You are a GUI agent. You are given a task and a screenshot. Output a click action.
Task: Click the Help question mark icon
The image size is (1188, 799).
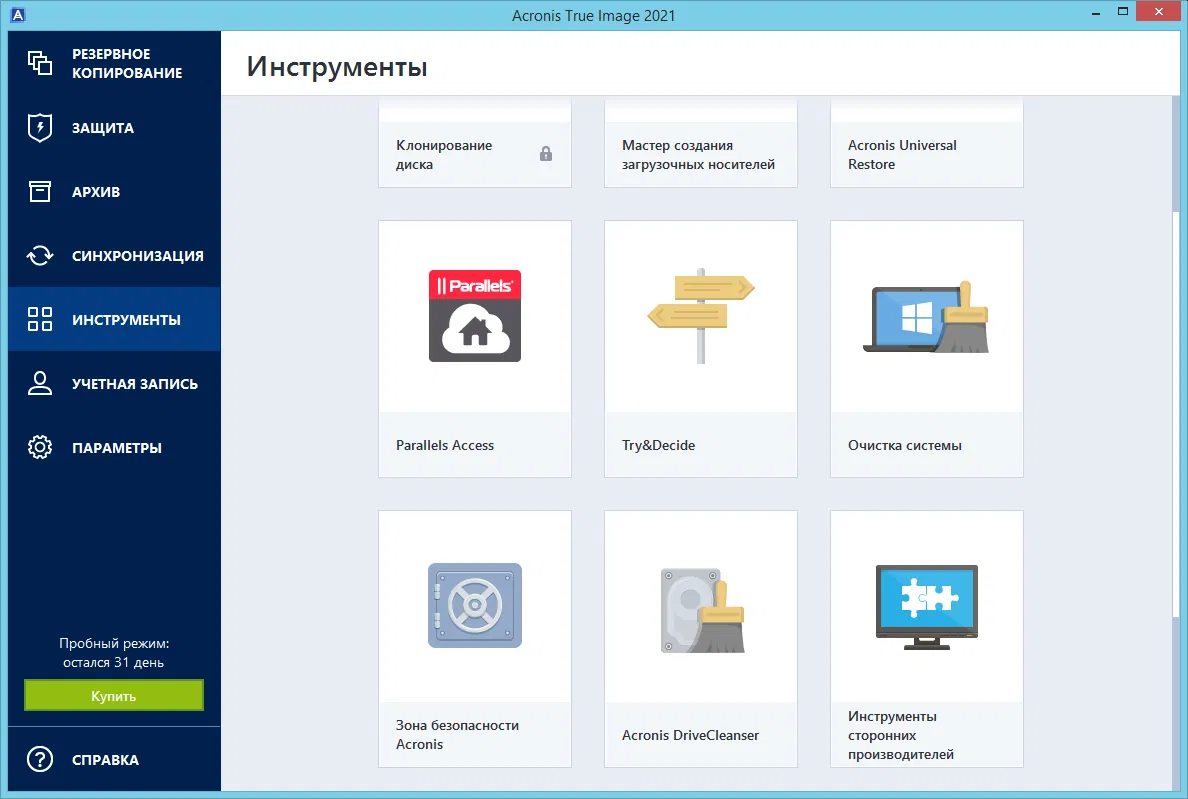(39, 759)
